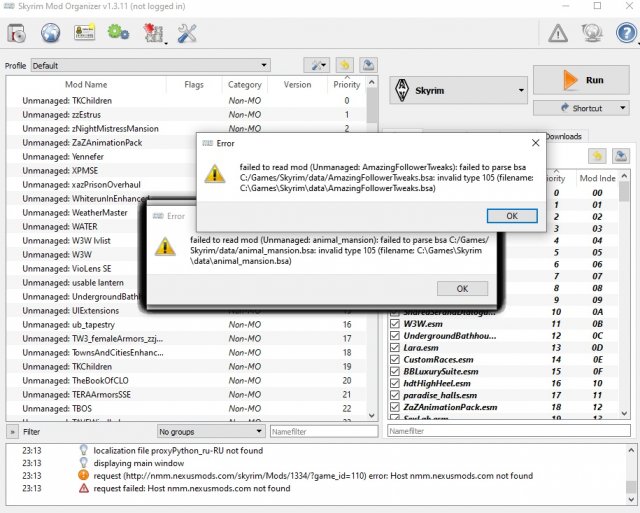
Task: Open the profiles ID card icon
Action: tap(85, 33)
